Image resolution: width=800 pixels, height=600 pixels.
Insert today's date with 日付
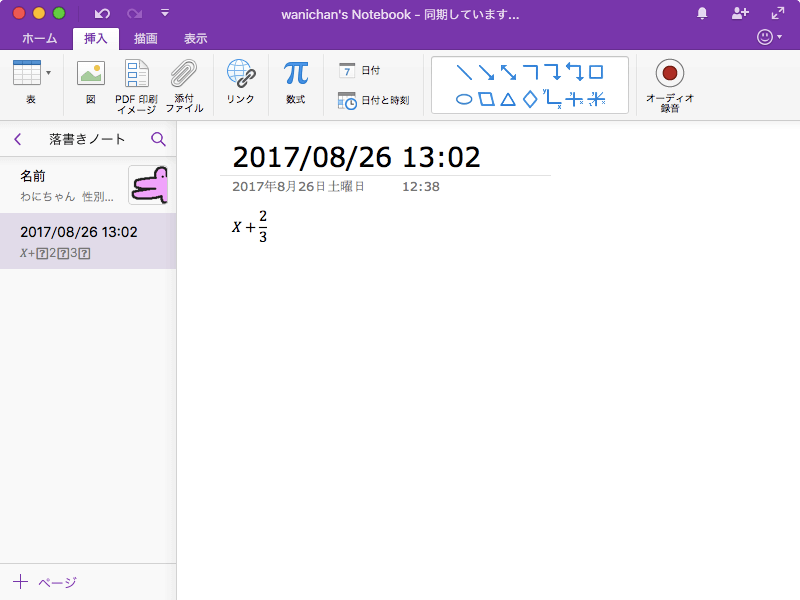tap(360, 70)
